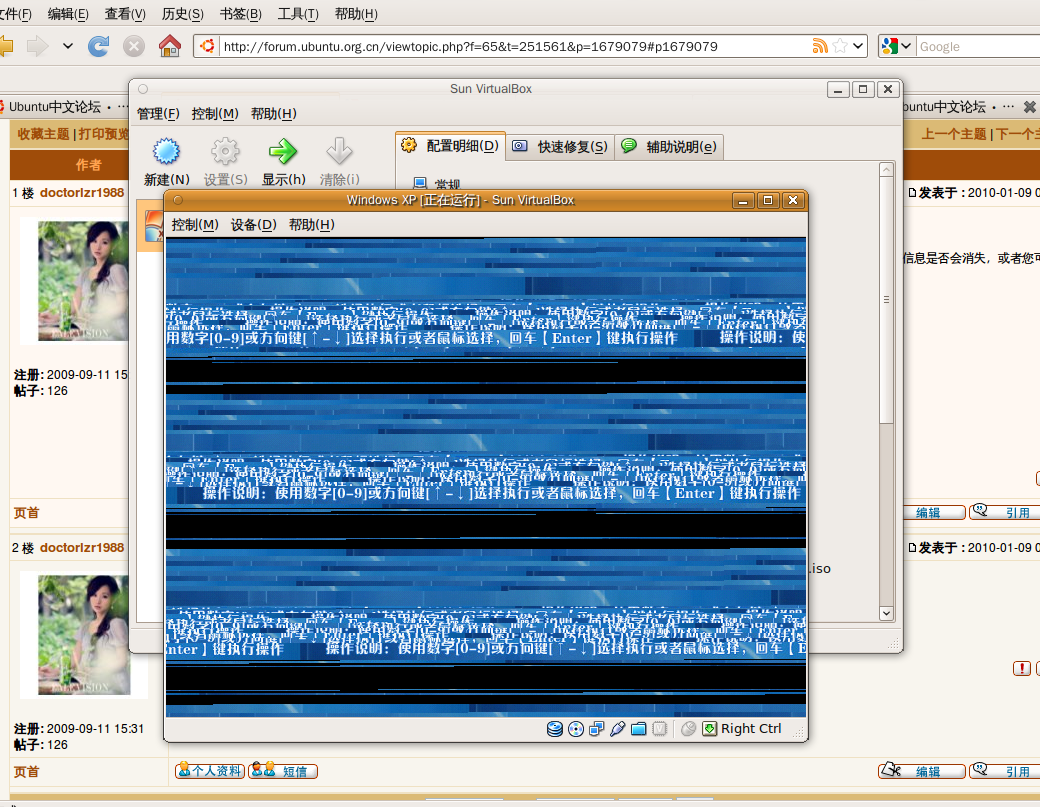Open the Help (帮助) menu in the VirtualBox manager

(273, 114)
